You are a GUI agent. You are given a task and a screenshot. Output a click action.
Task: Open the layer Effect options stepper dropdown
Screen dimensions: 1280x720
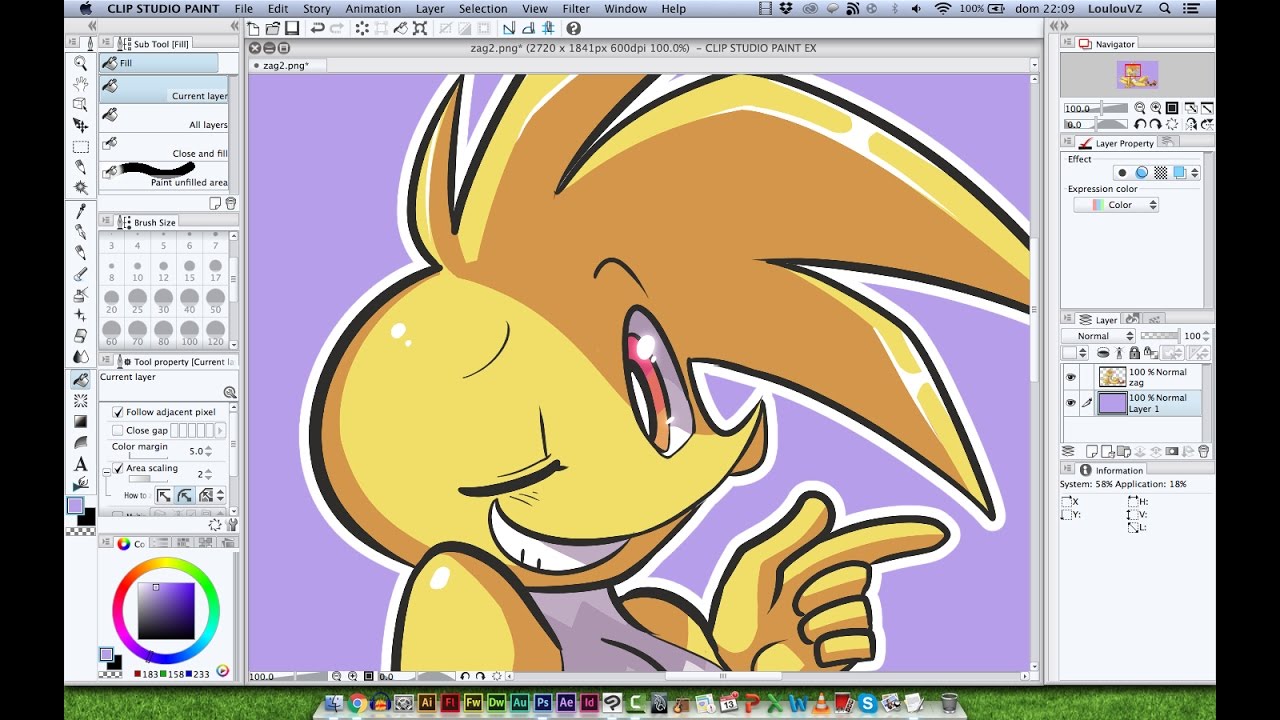pyautogui.click(x=1194, y=173)
